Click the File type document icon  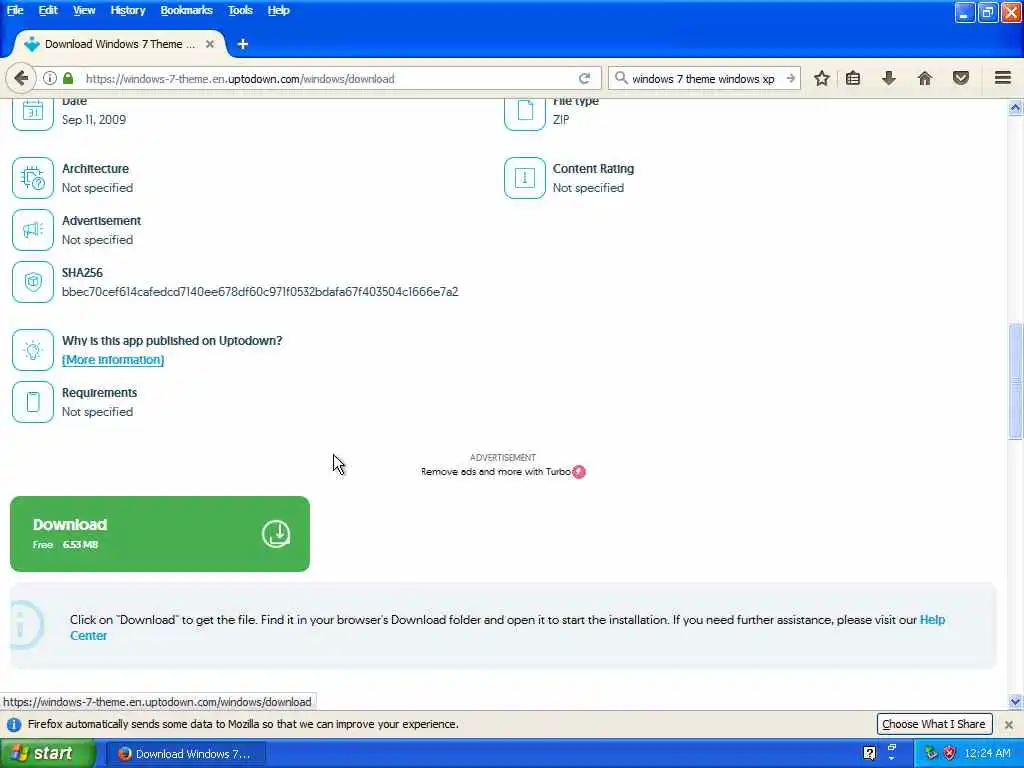coord(525,113)
